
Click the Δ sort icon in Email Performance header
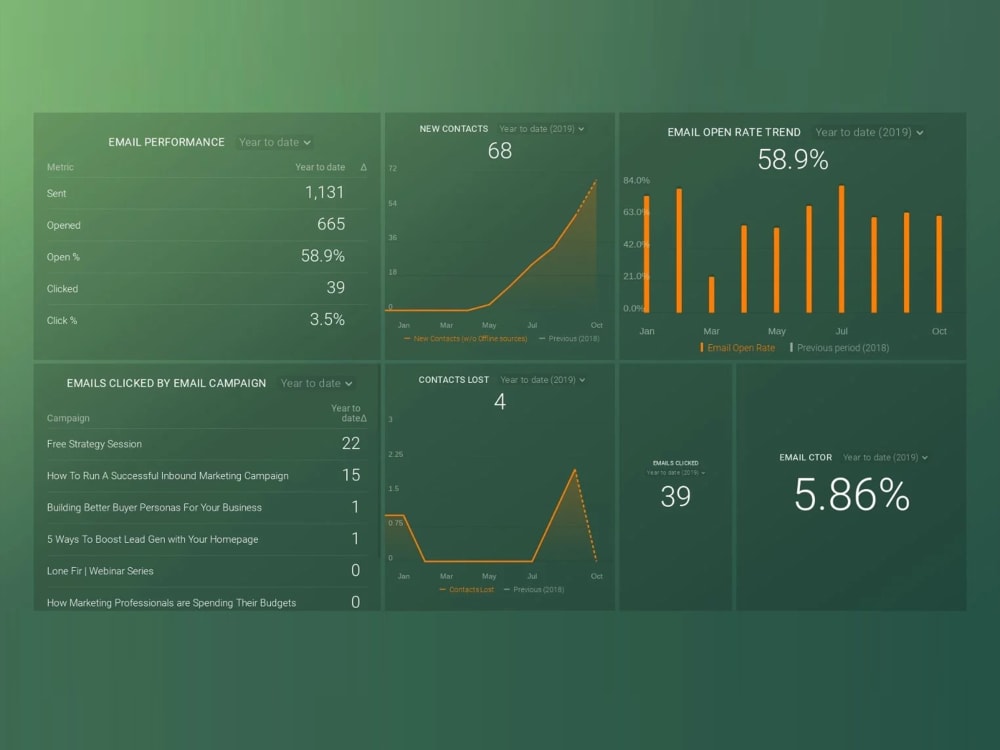[x=363, y=167]
